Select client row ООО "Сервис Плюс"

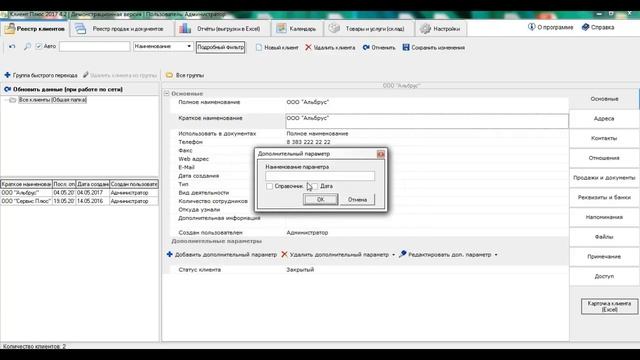(79, 201)
